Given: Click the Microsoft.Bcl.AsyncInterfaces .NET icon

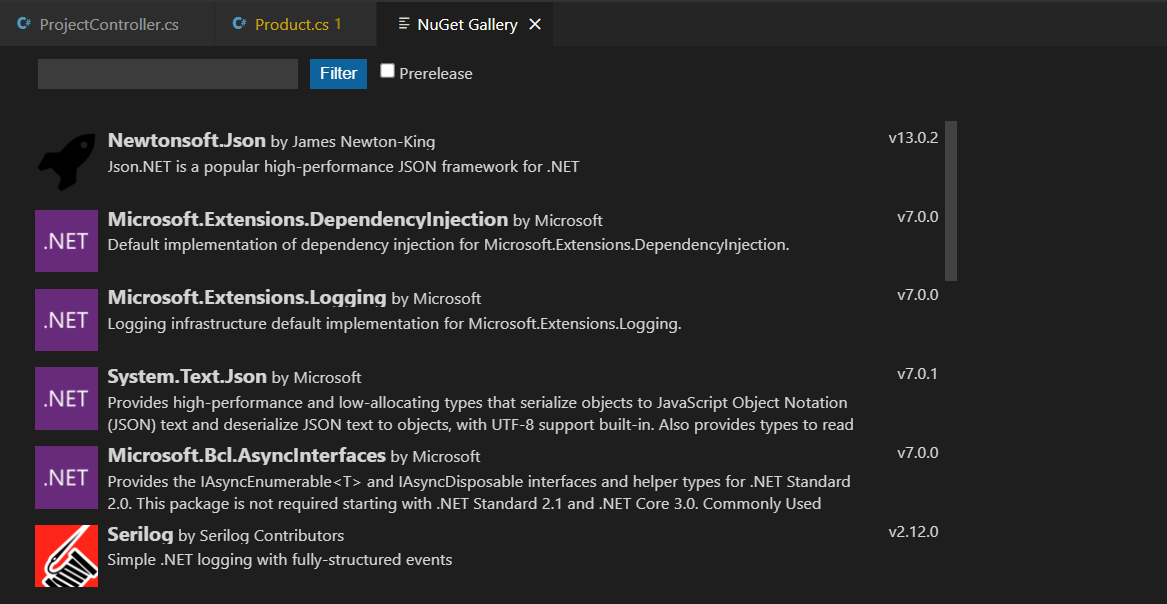Looking at the screenshot, I should pyautogui.click(x=66, y=478).
